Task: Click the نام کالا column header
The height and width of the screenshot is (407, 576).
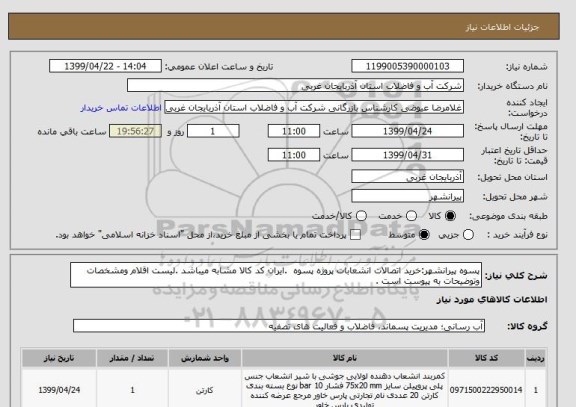Action: click(x=345, y=358)
